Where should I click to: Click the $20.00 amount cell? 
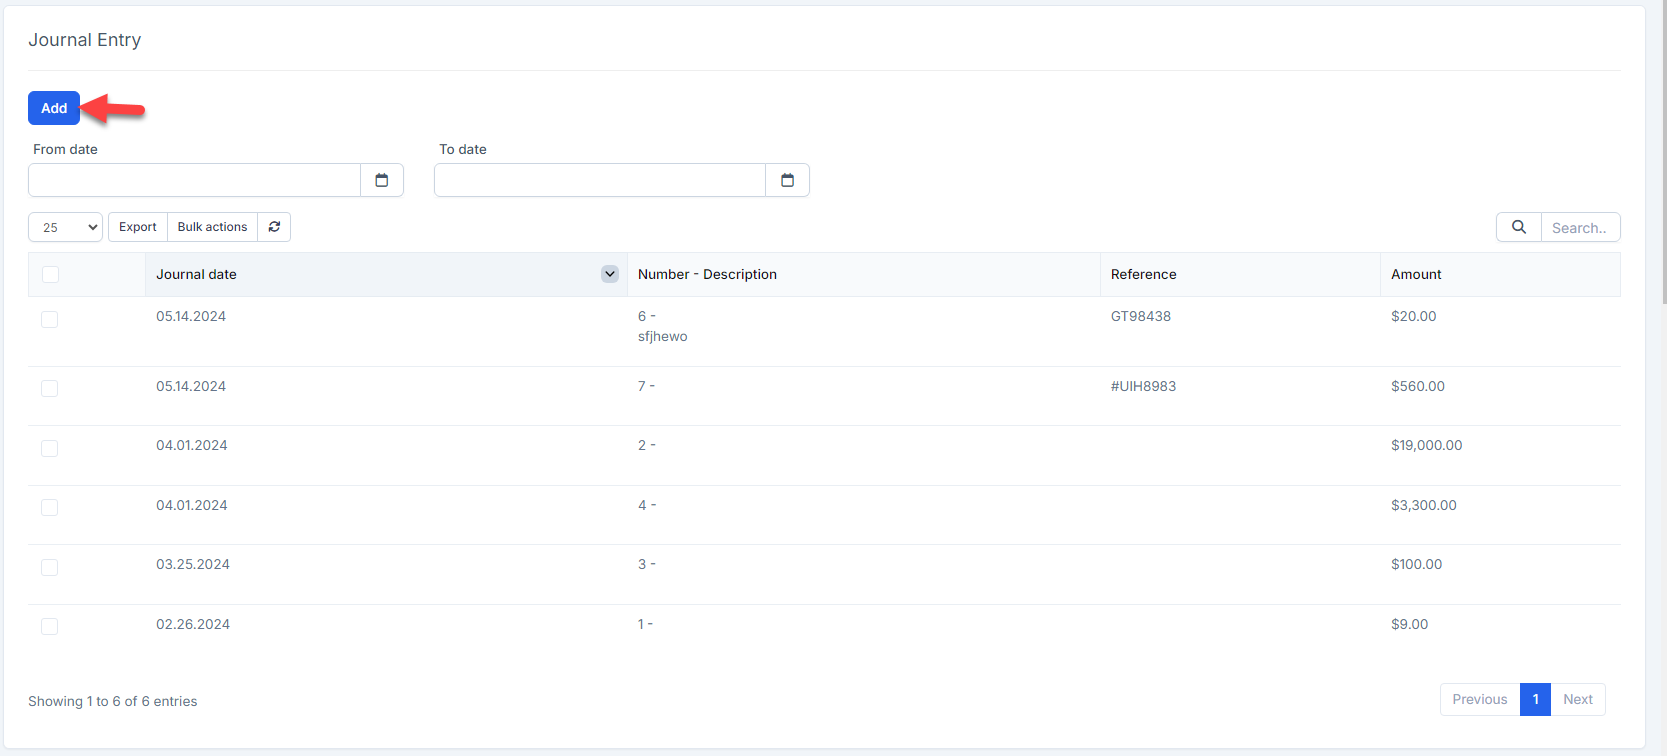[x=1413, y=316]
